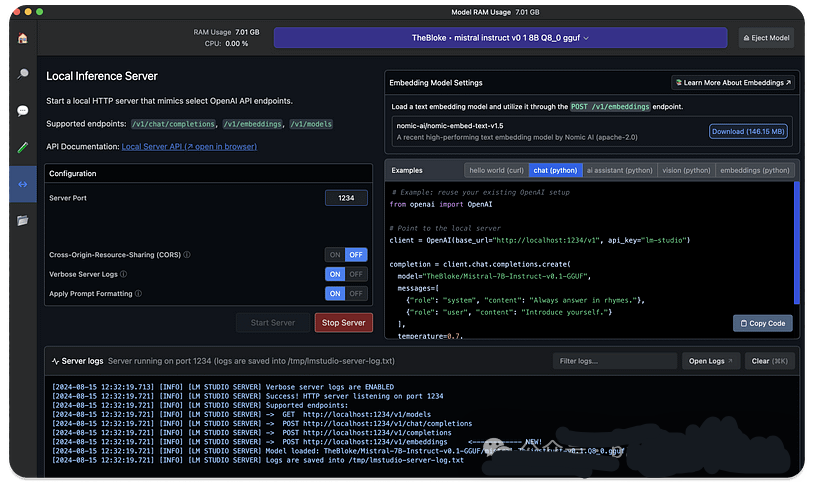Select the chat (python) example tab
This screenshot has width=814, height=483.
(555, 170)
